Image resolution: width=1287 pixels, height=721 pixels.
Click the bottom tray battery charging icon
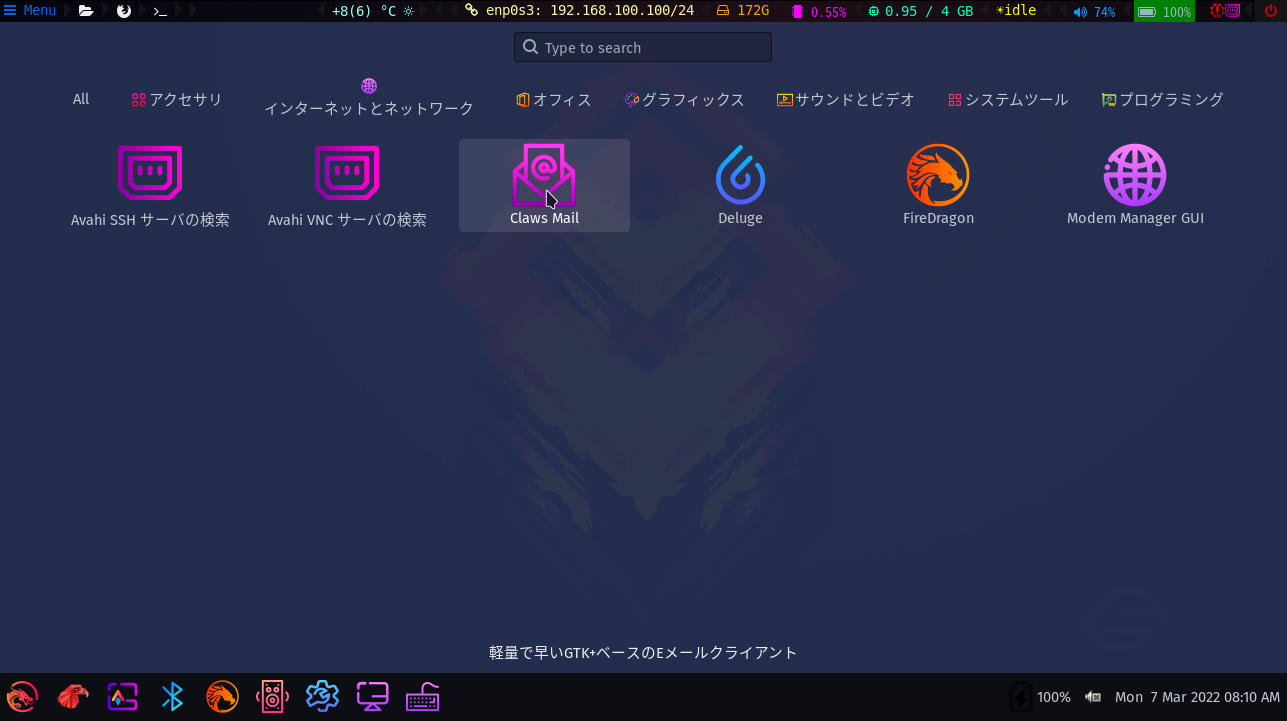pos(1020,697)
